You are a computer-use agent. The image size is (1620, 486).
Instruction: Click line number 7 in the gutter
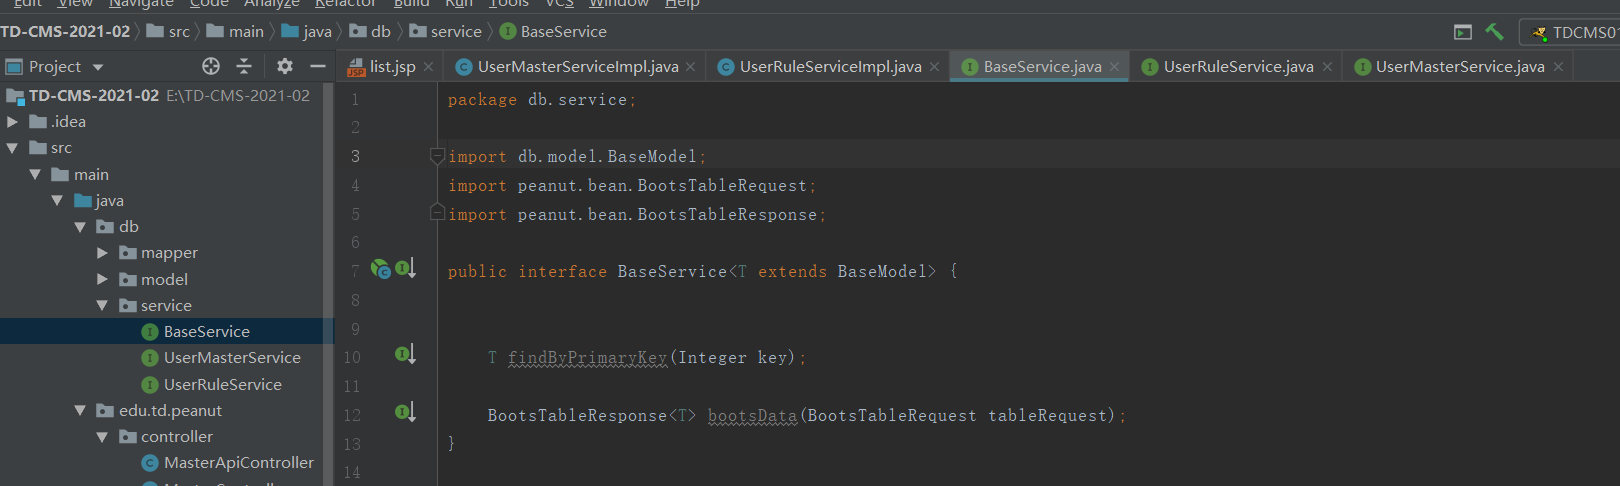[354, 271]
